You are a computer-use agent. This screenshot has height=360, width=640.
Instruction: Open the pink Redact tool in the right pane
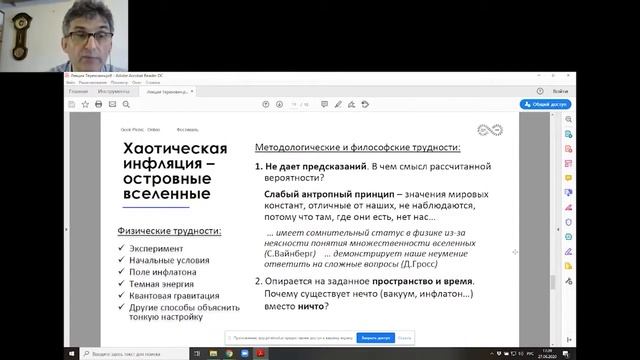click(569, 207)
